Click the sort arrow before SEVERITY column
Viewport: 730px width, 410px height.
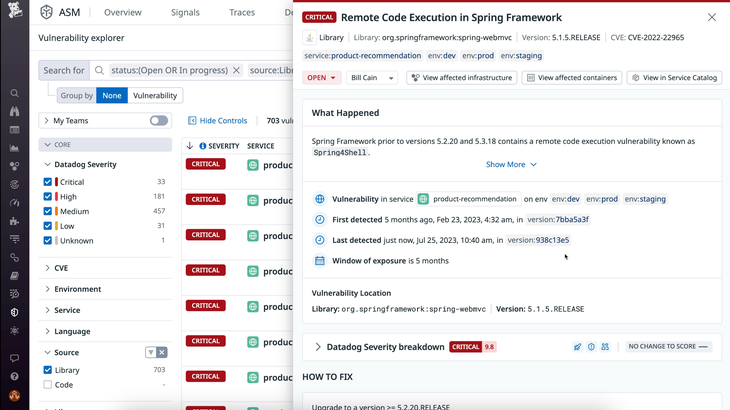[x=189, y=146]
